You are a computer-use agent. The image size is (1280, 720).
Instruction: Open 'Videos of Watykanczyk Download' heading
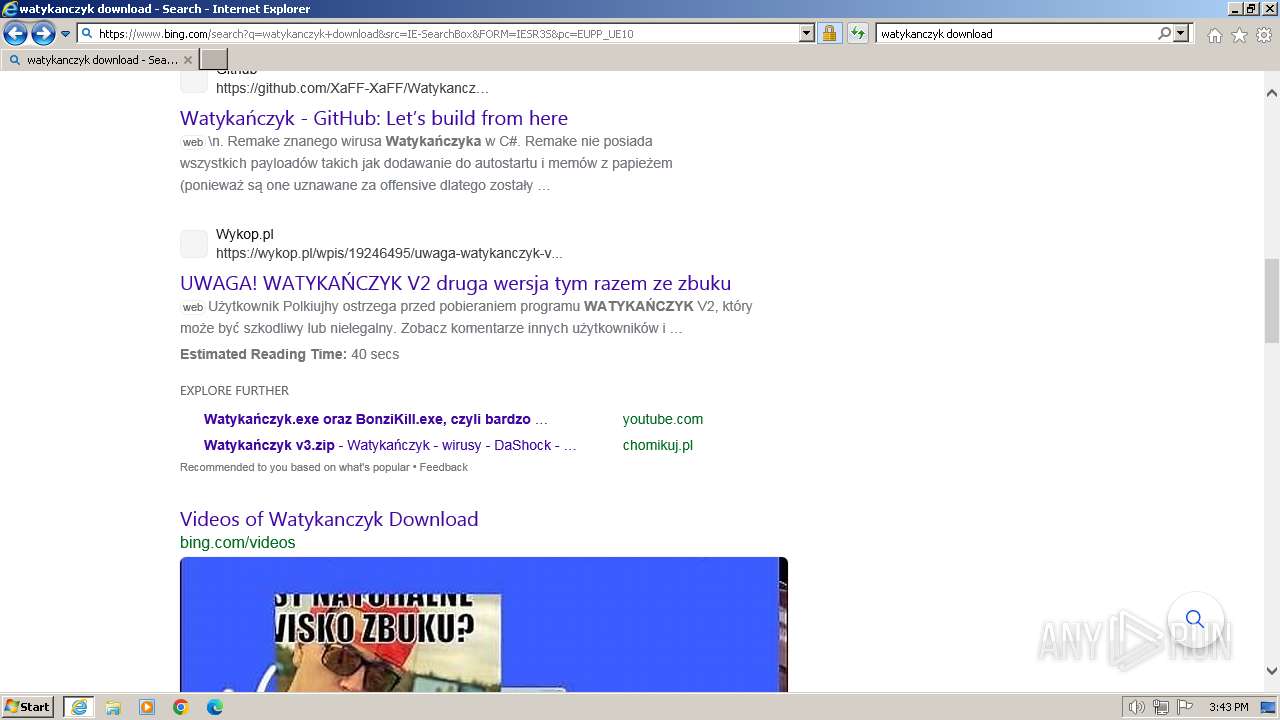(x=329, y=519)
